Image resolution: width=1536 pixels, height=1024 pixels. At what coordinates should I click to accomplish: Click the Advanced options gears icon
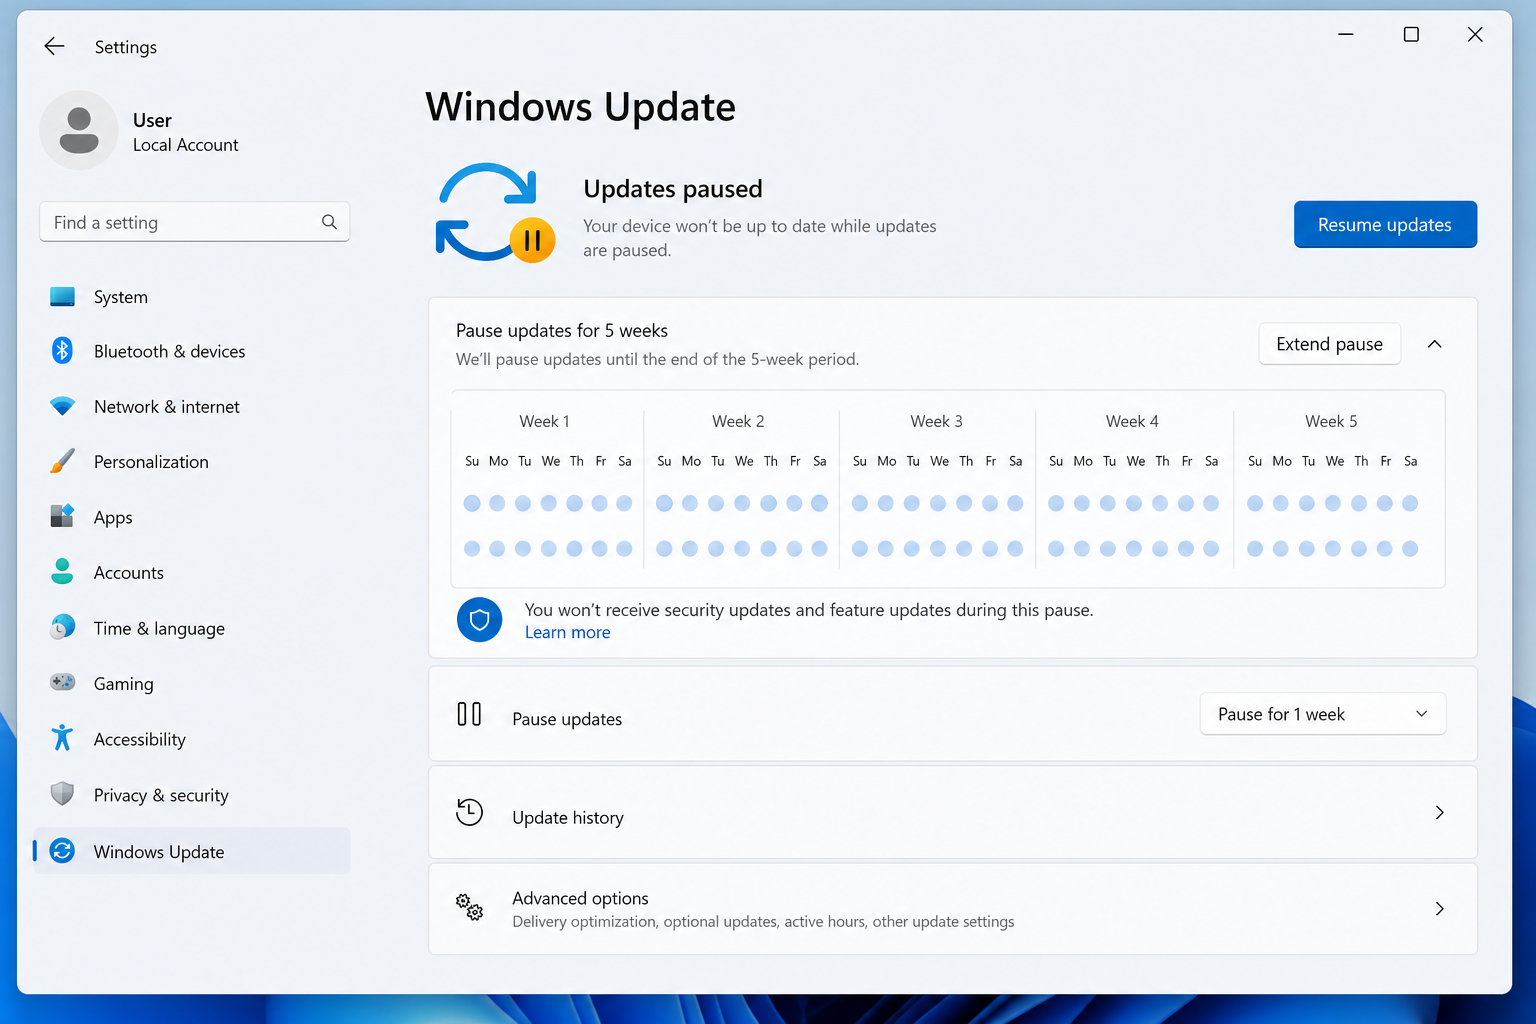pos(469,907)
